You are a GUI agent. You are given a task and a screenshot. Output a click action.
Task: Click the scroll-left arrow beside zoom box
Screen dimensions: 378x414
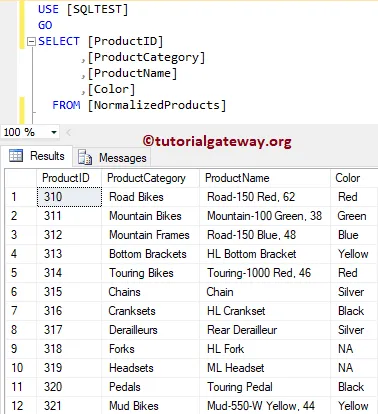[68, 133]
